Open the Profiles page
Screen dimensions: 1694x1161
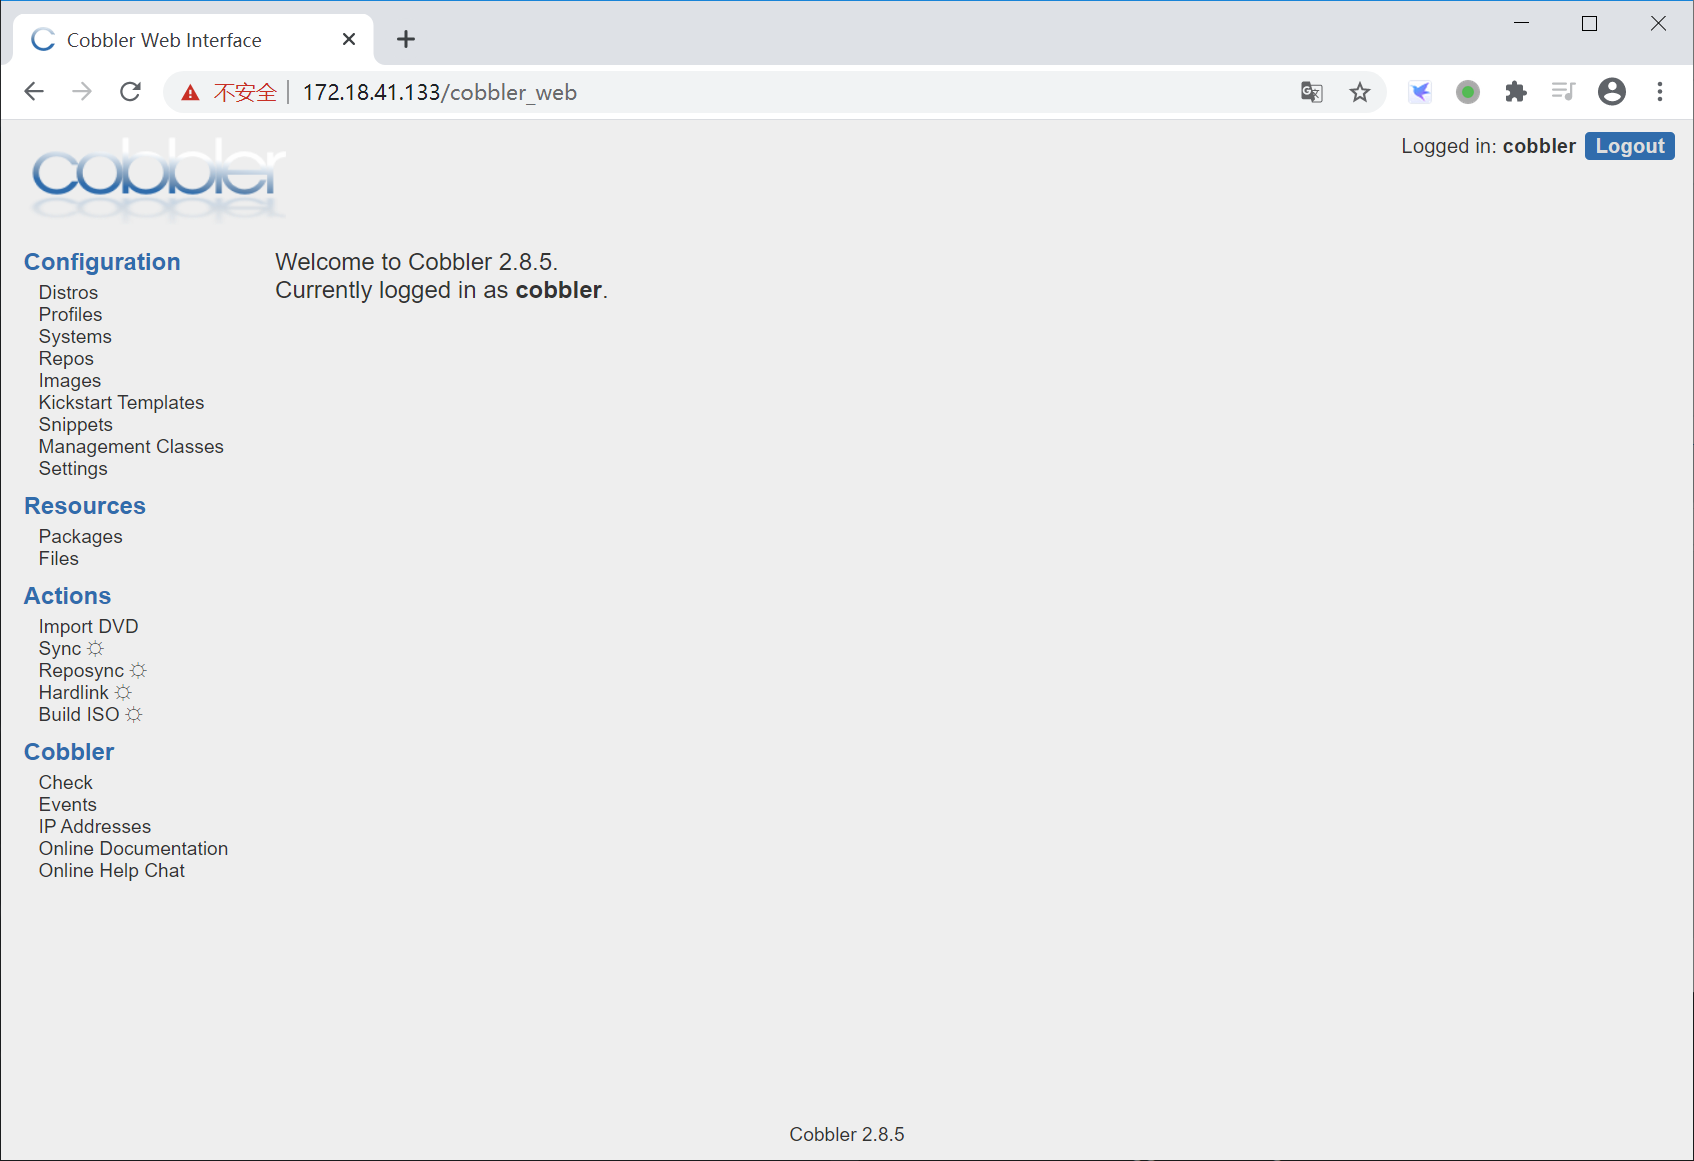71,315
